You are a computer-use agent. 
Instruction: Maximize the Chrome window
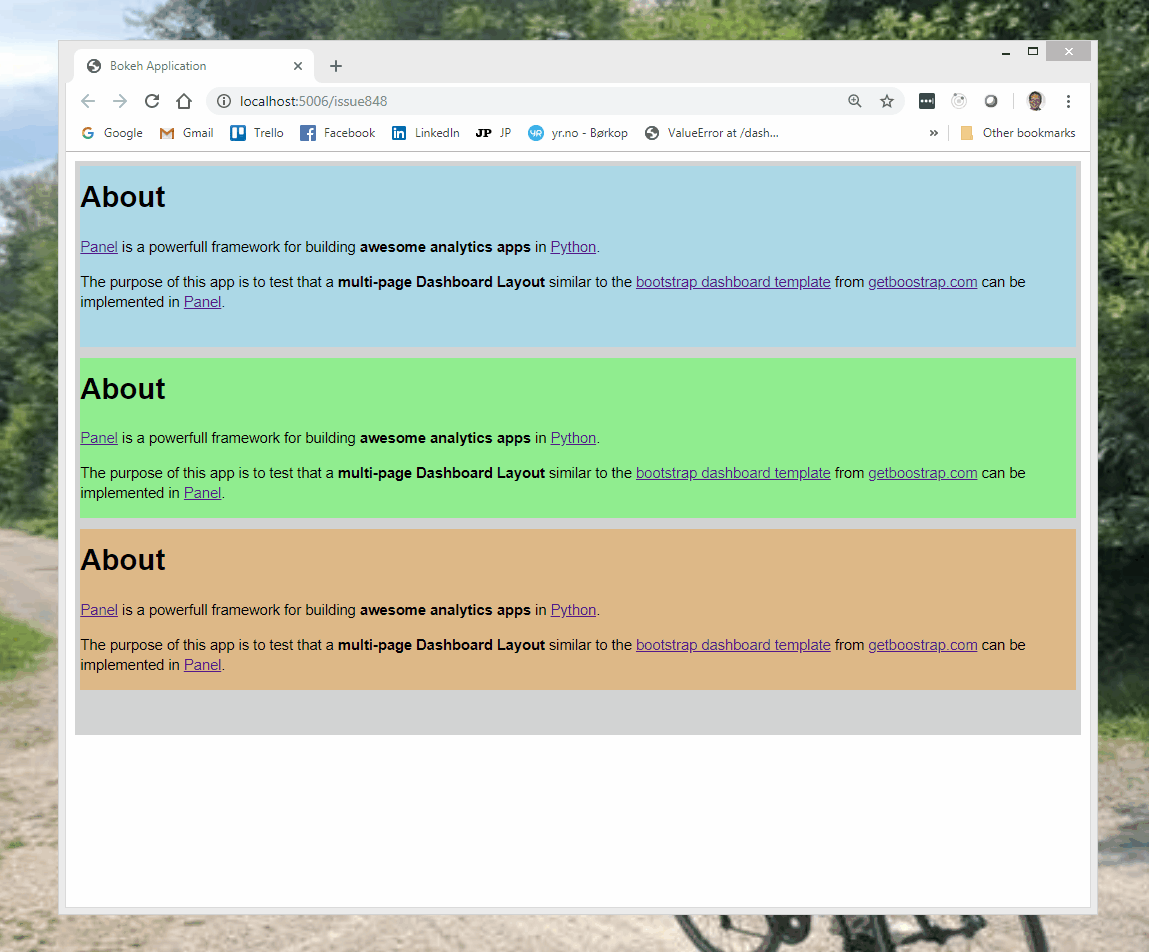point(1032,51)
